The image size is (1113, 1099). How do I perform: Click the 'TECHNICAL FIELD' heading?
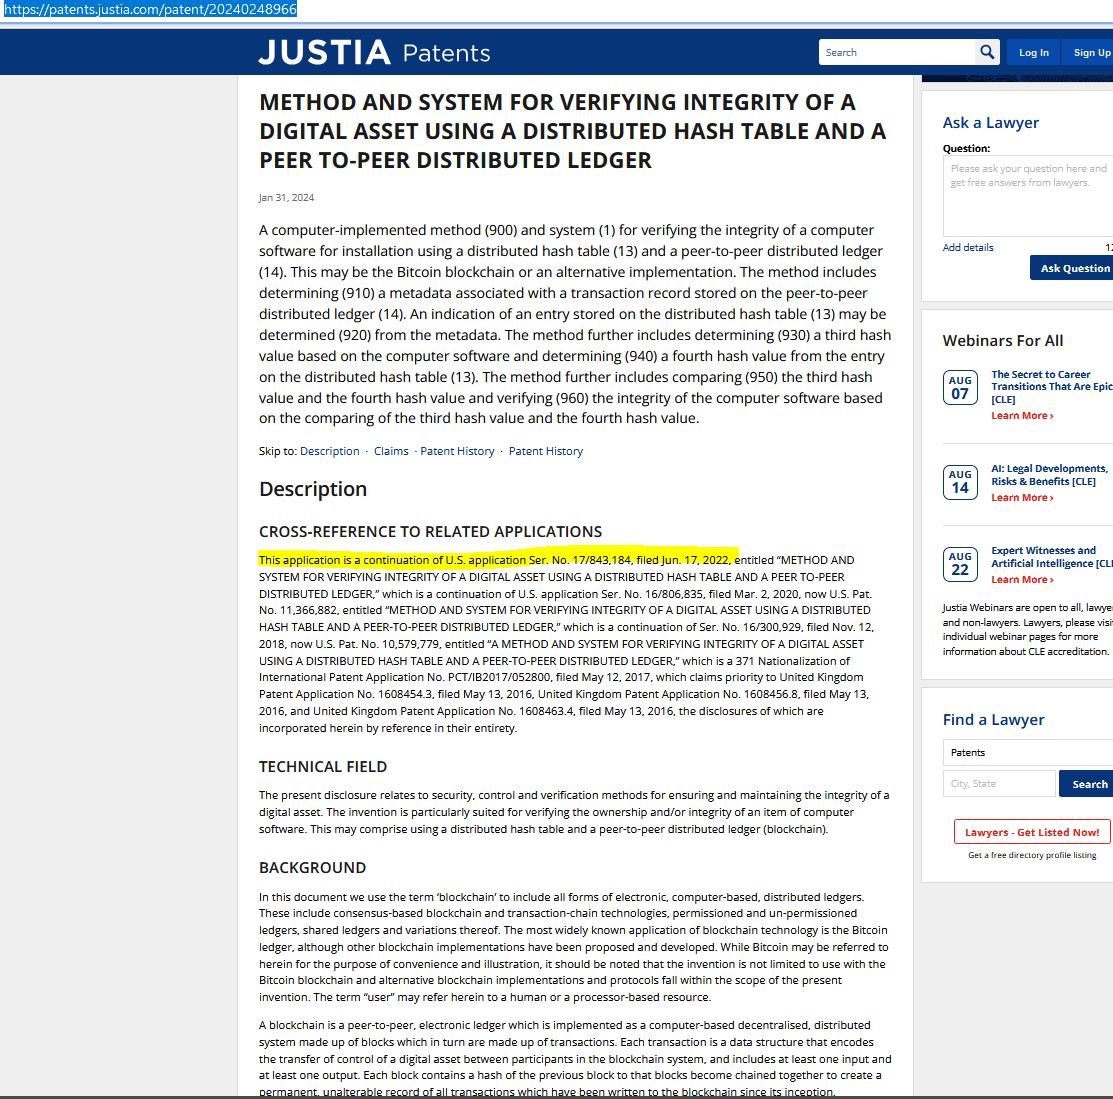click(x=323, y=767)
